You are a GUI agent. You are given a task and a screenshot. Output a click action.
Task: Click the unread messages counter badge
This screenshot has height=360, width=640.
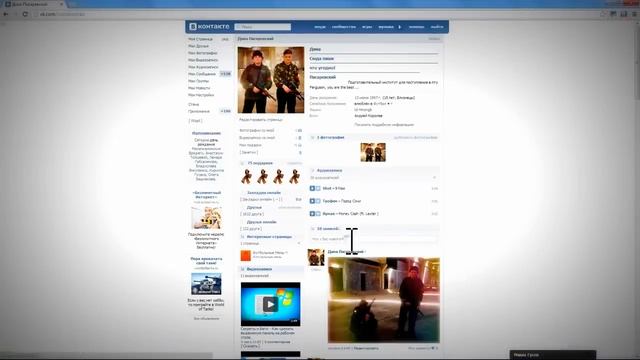225,74
